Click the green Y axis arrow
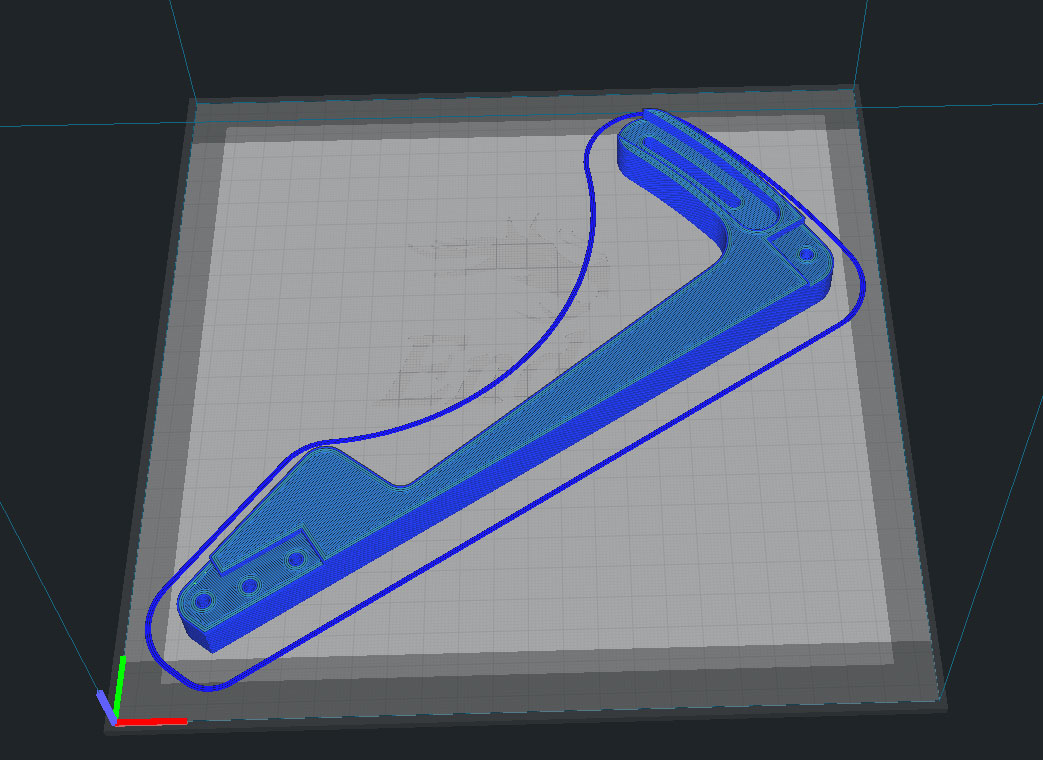Image resolution: width=1043 pixels, height=760 pixels. tap(120, 686)
